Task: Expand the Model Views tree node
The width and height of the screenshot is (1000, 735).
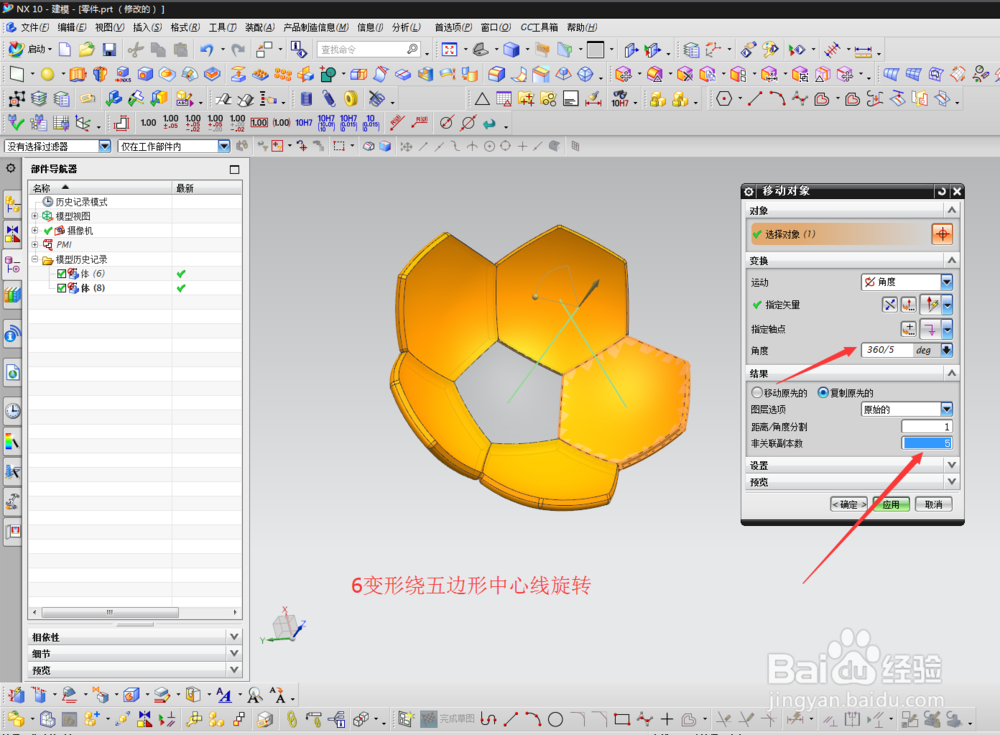Action: [35, 216]
